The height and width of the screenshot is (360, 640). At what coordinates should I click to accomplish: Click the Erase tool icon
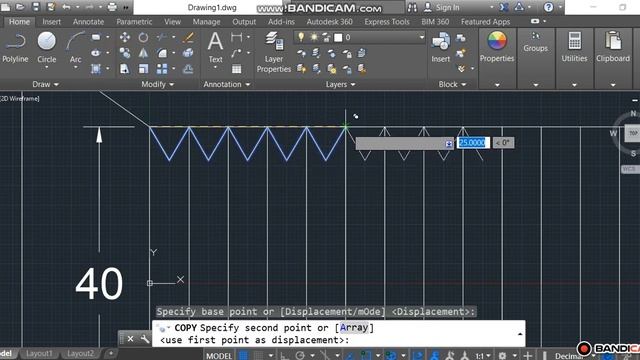click(x=188, y=38)
